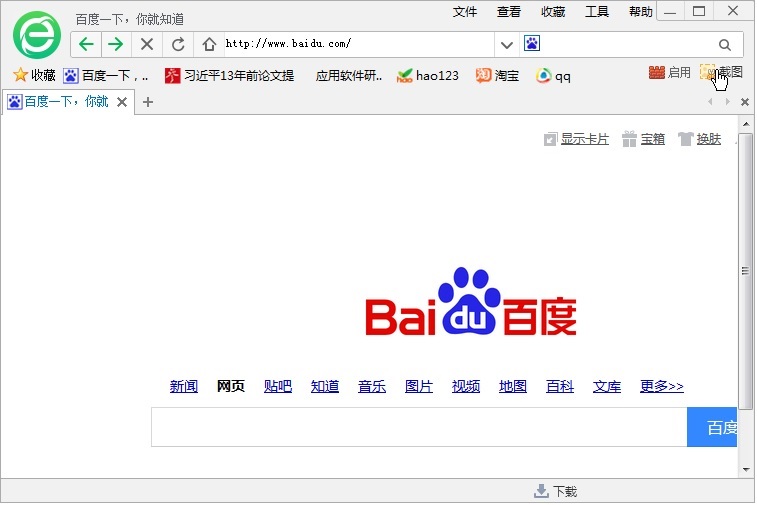Focus the URL address field
The image size is (757, 505).
pyautogui.click(x=358, y=44)
